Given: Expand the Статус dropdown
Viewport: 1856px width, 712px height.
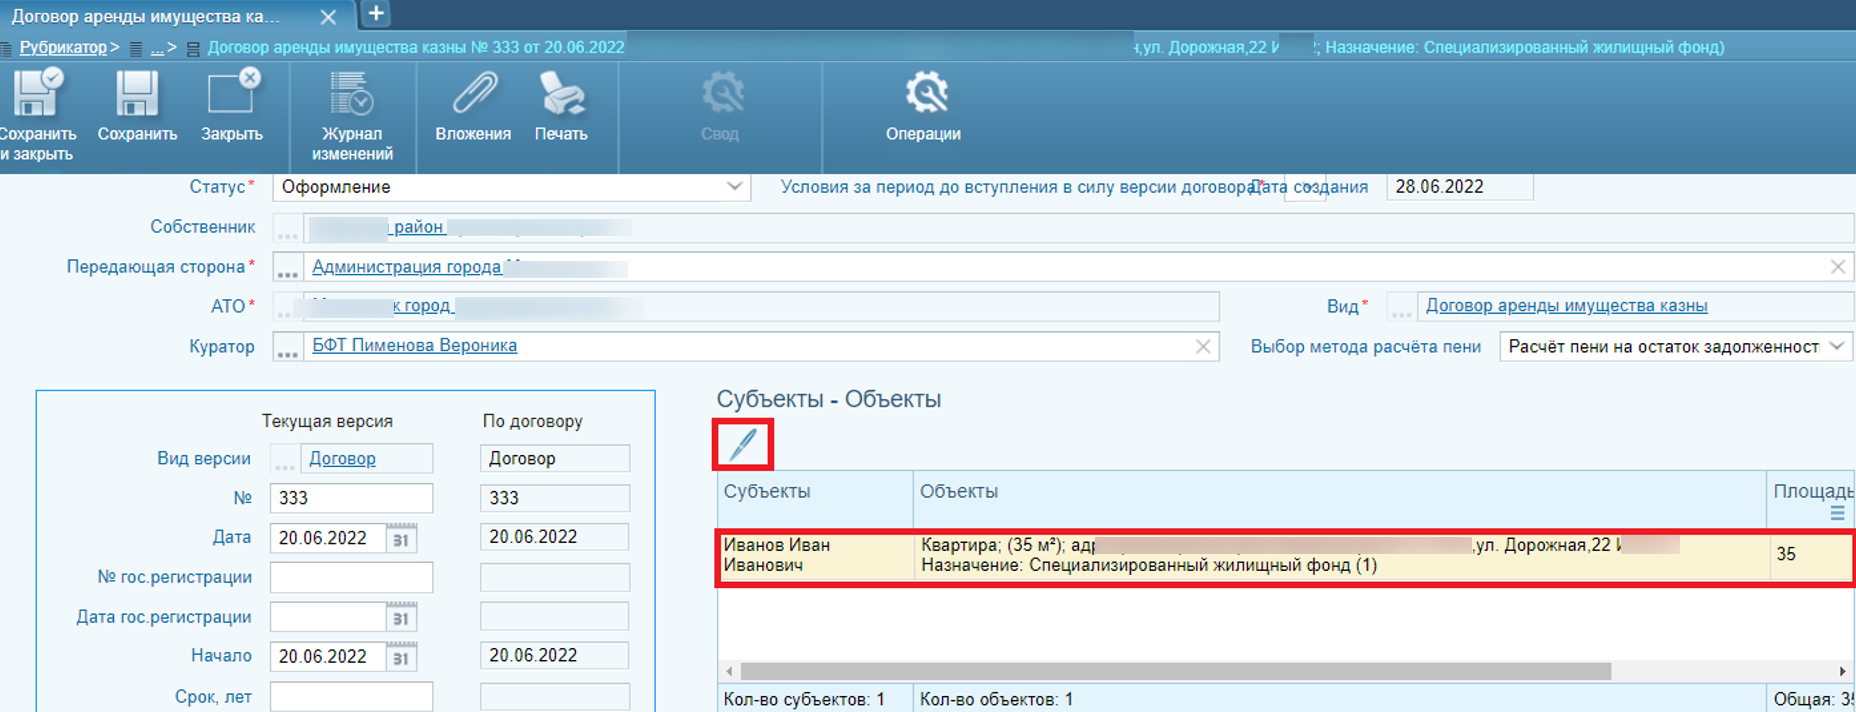Looking at the screenshot, I should coord(734,187).
